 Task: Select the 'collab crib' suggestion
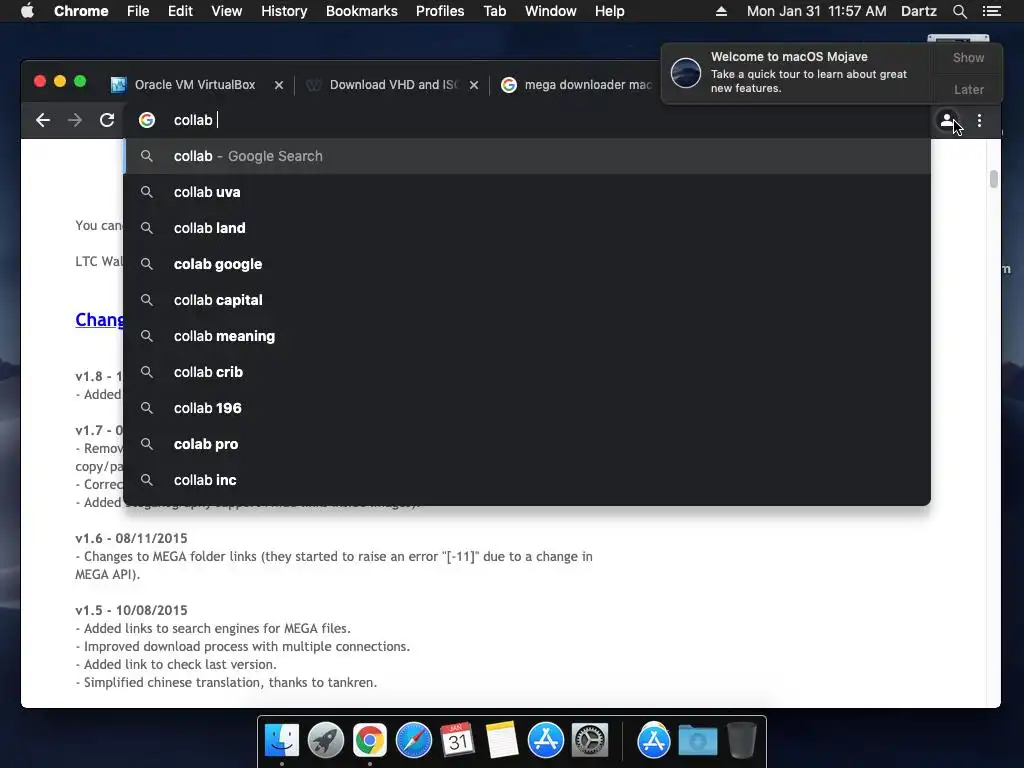click(527, 372)
